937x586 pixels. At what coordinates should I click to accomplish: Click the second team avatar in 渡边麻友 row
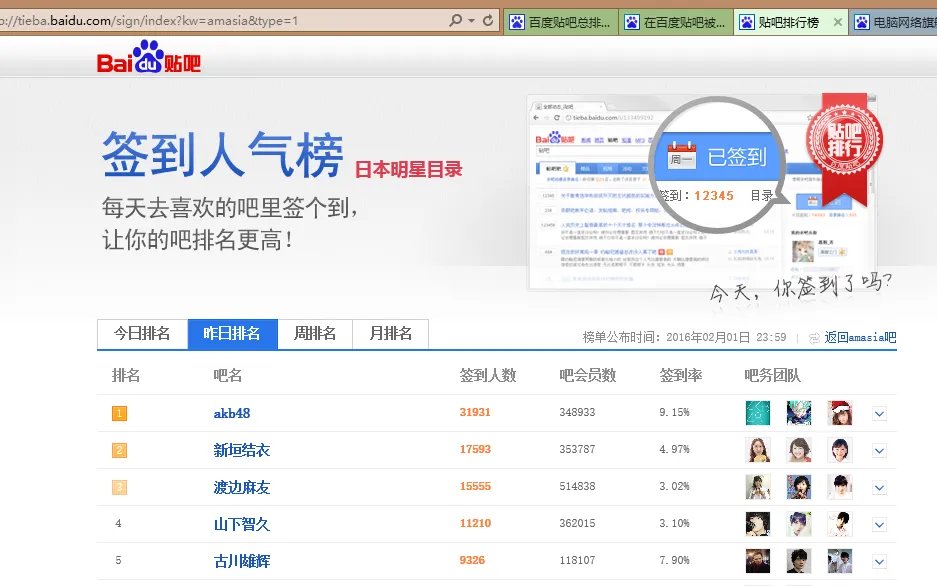799,487
